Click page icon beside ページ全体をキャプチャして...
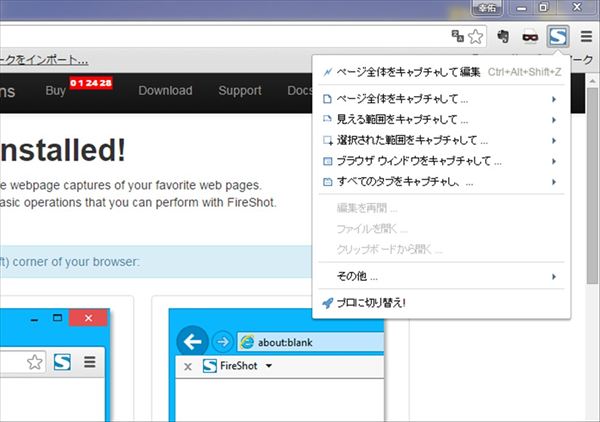Viewport: 600px width, 422px height. pyautogui.click(x=328, y=99)
